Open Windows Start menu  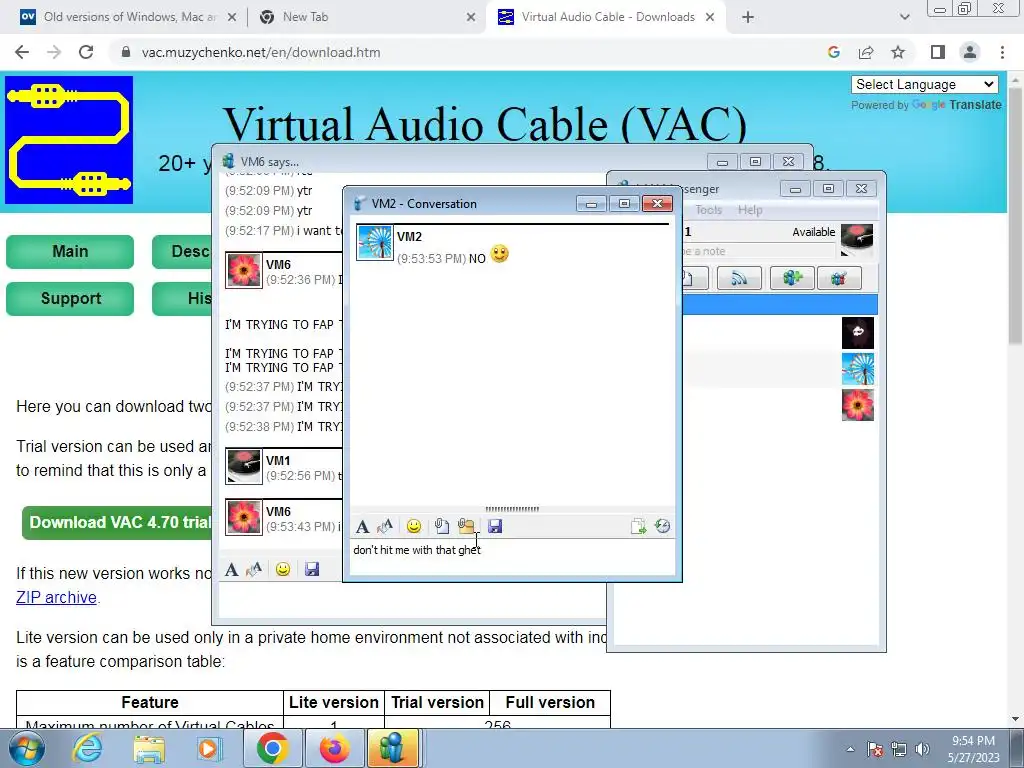click(27, 748)
